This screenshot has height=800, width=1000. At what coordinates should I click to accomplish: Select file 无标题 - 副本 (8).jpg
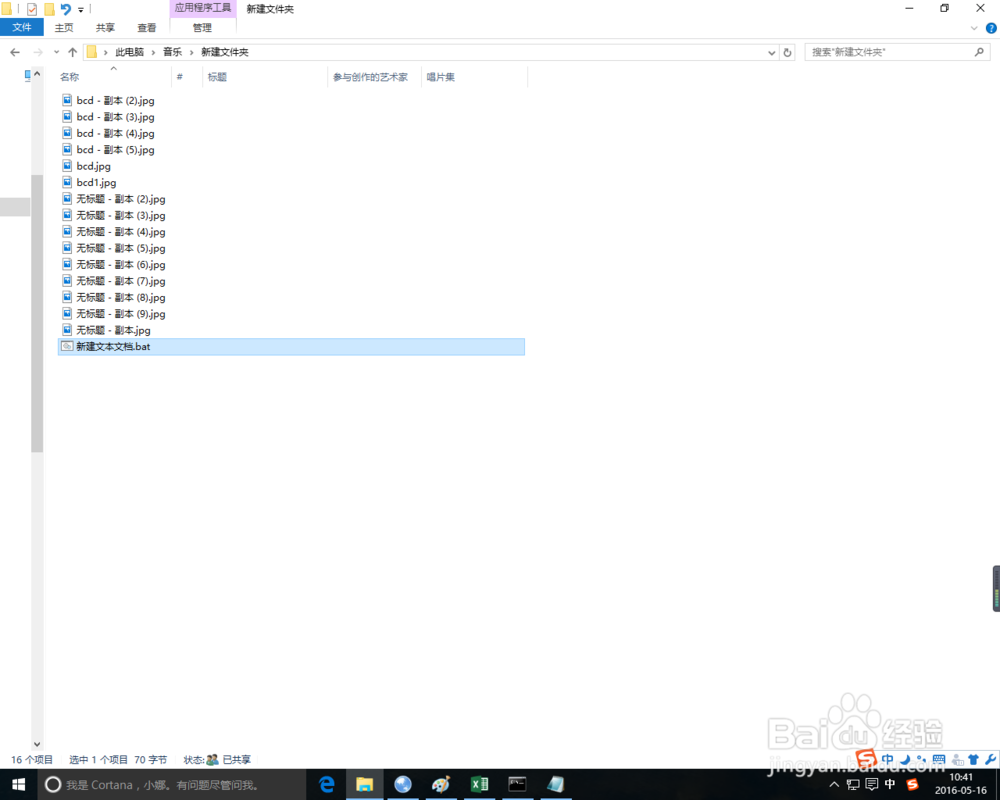pyautogui.click(x=121, y=298)
